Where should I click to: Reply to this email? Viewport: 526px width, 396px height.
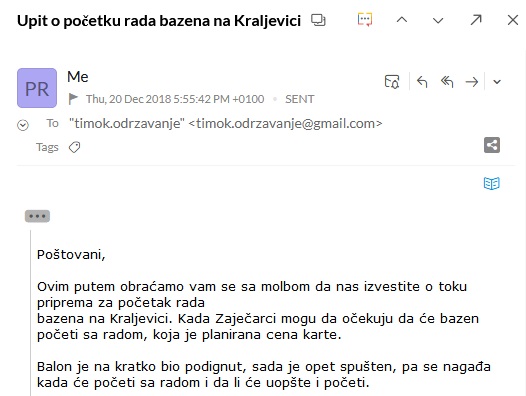coord(422,82)
